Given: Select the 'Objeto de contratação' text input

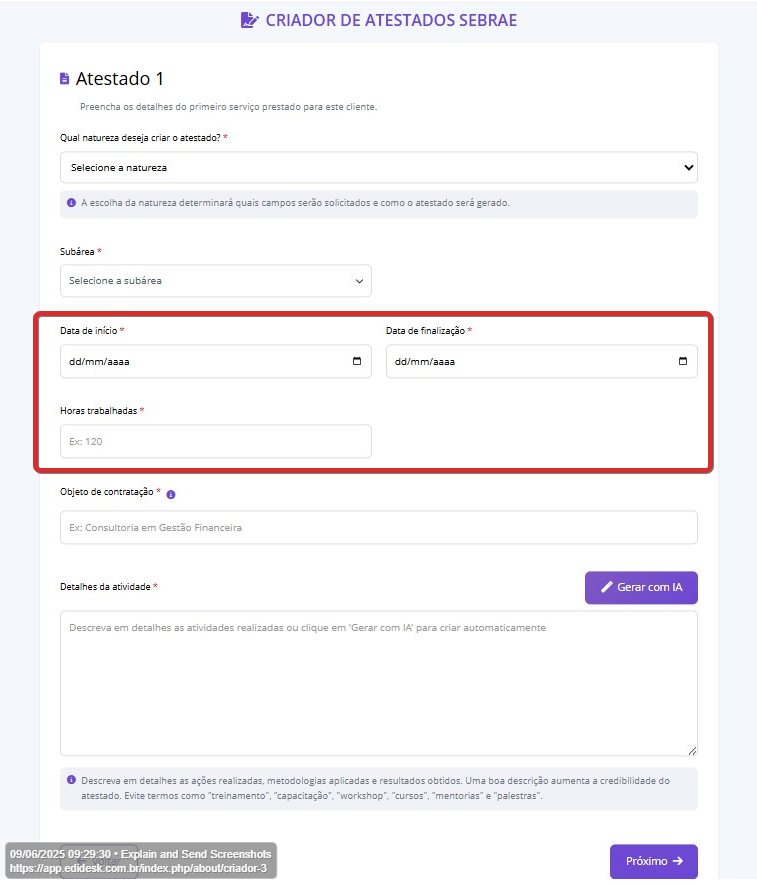Looking at the screenshot, I should click(x=378, y=527).
